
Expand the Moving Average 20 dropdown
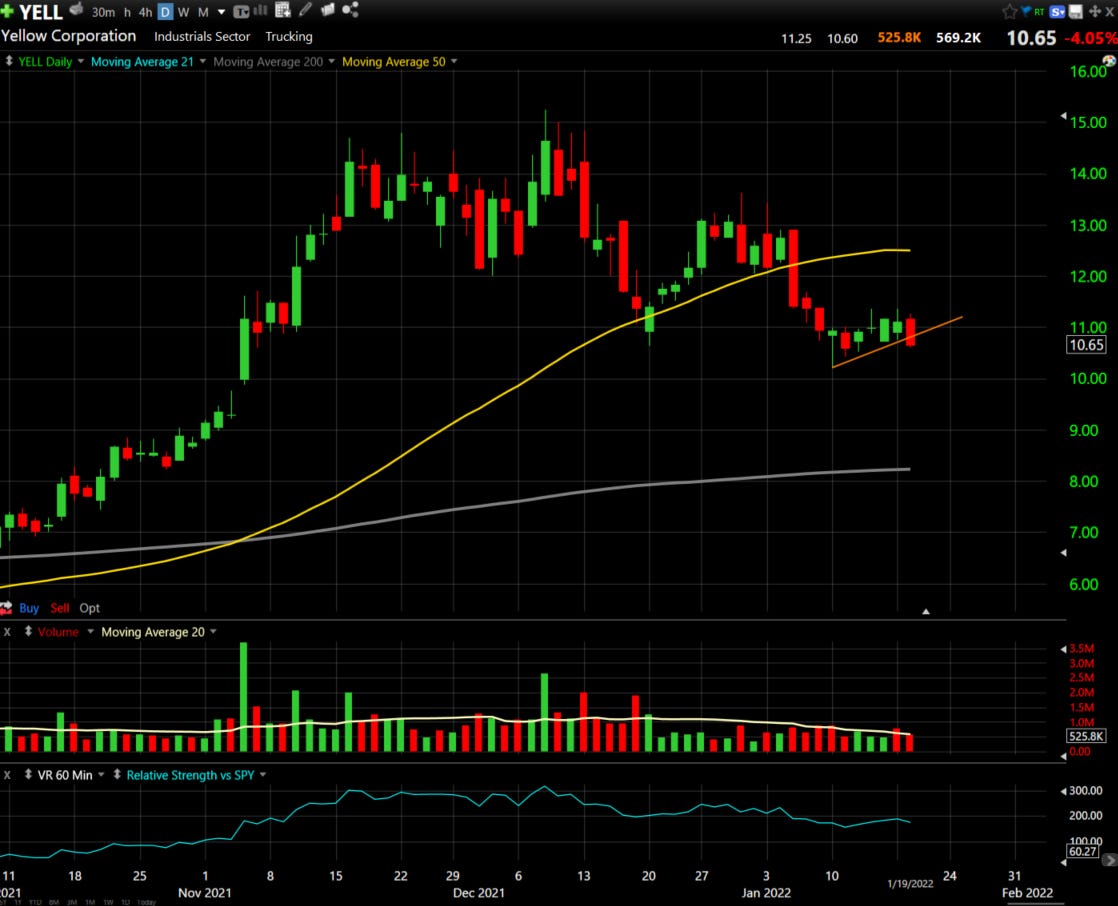point(213,632)
